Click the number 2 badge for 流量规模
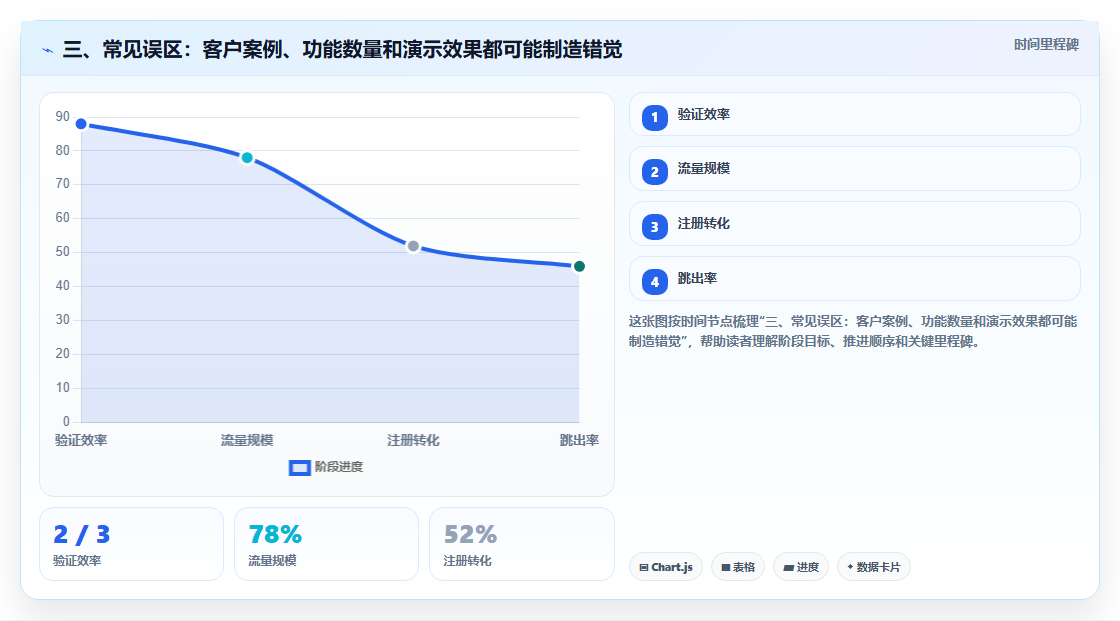 click(654, 172)
